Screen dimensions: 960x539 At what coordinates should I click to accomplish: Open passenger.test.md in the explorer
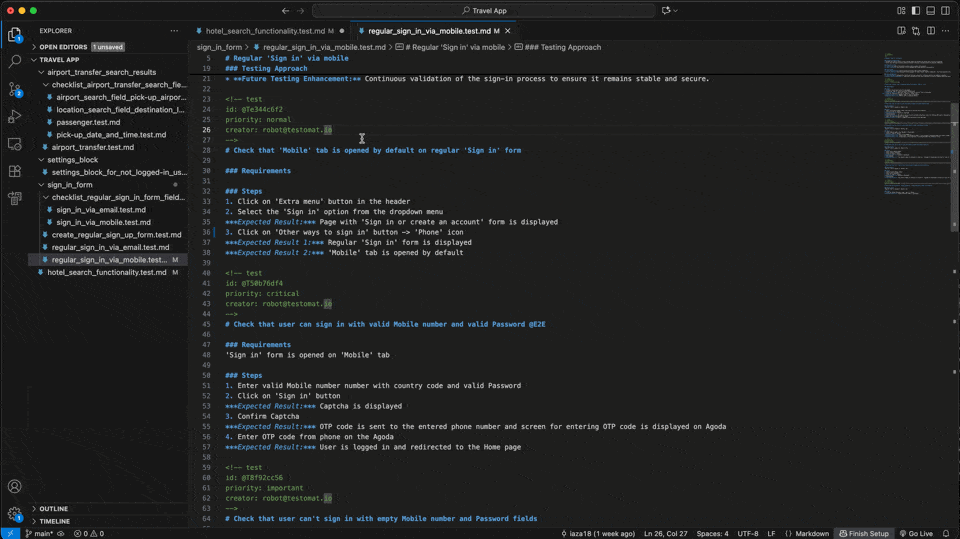88,122
